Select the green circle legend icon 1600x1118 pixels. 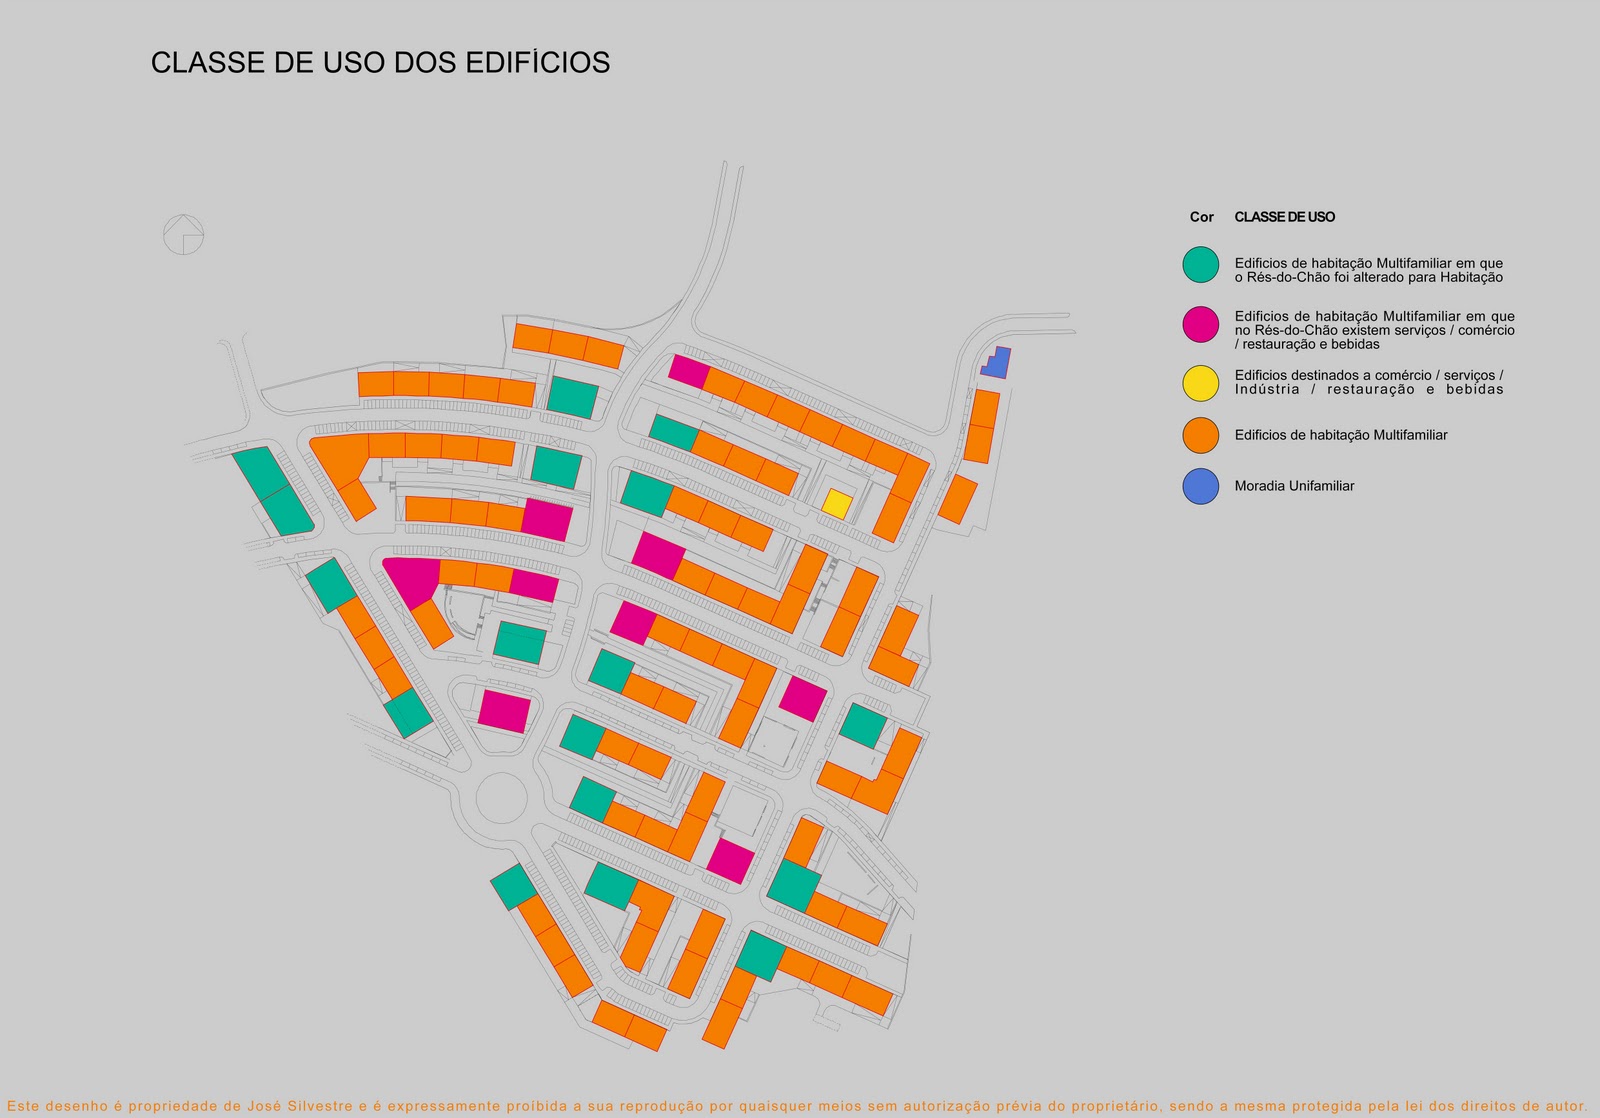pyautogui.click(x=1199, y=266)
